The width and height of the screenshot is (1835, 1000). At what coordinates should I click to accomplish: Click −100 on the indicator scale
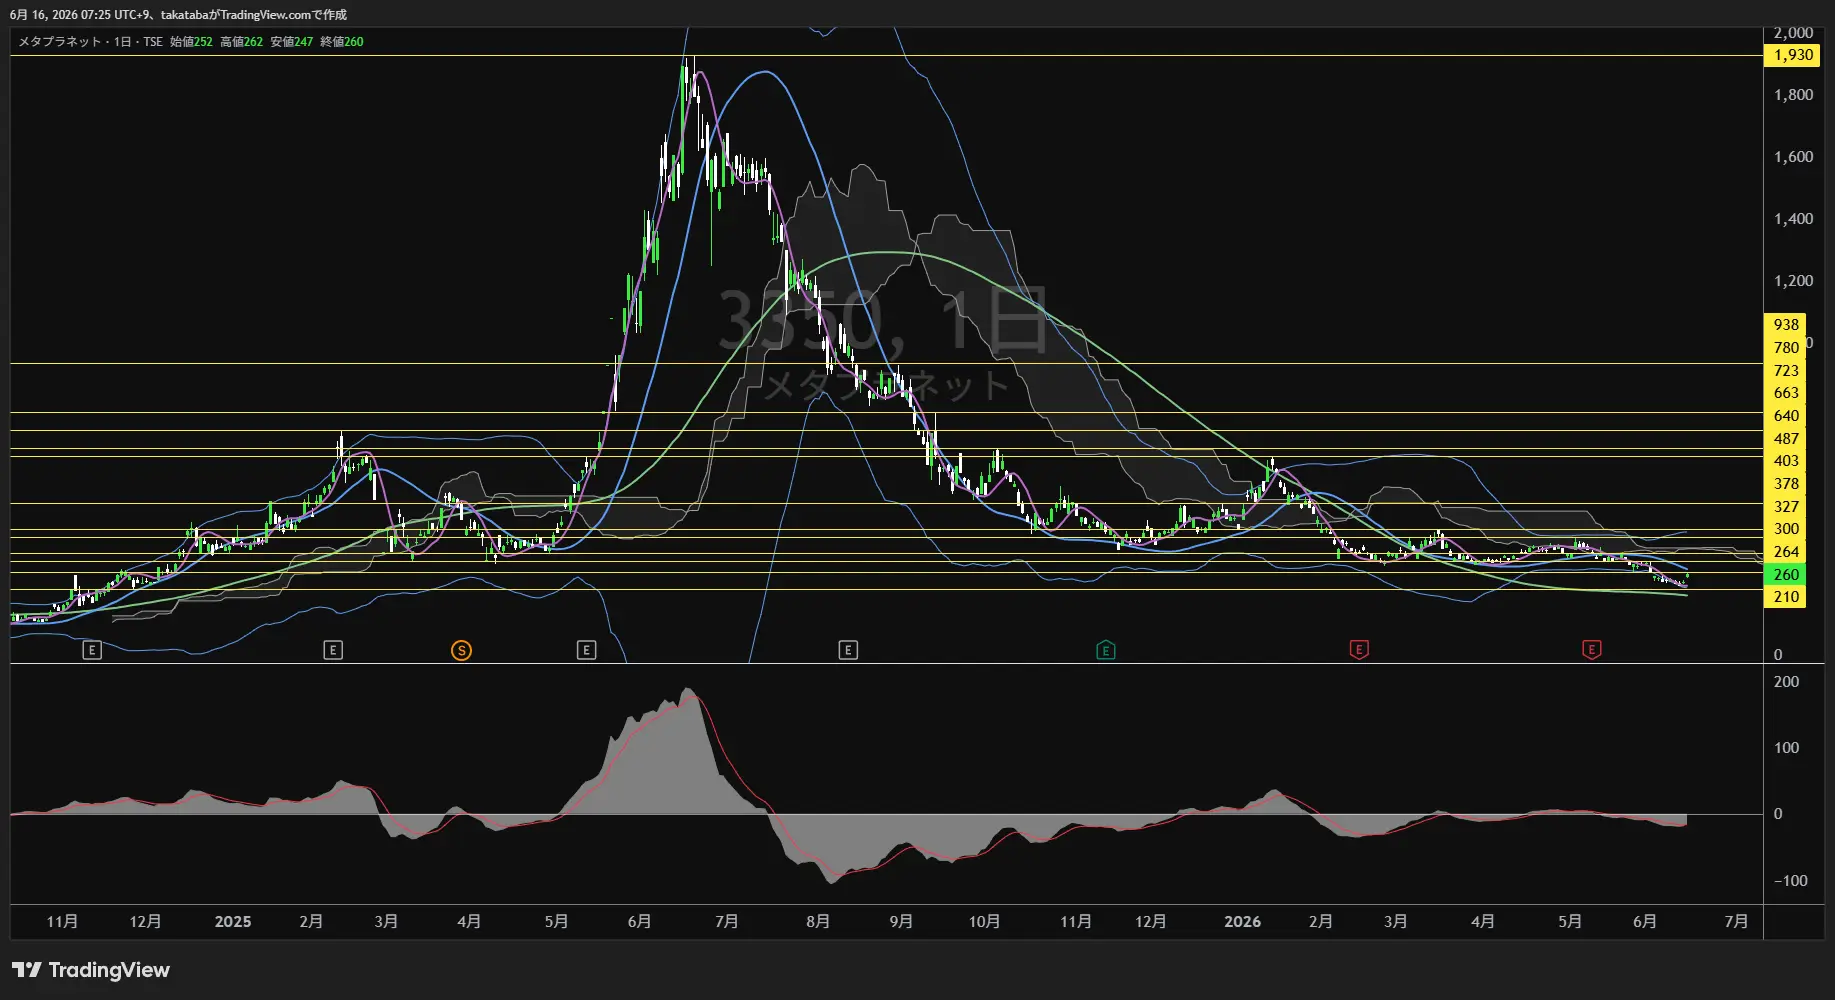click(1790, 881)
